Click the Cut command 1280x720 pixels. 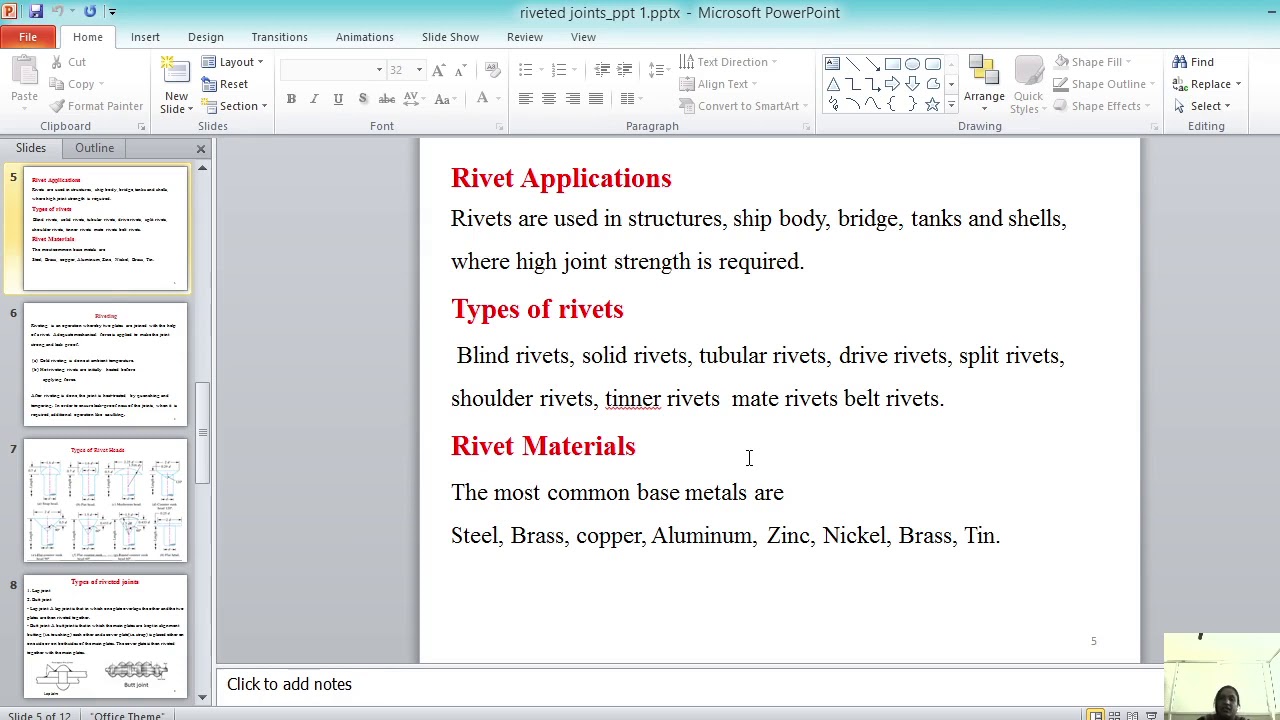[67, 62]
